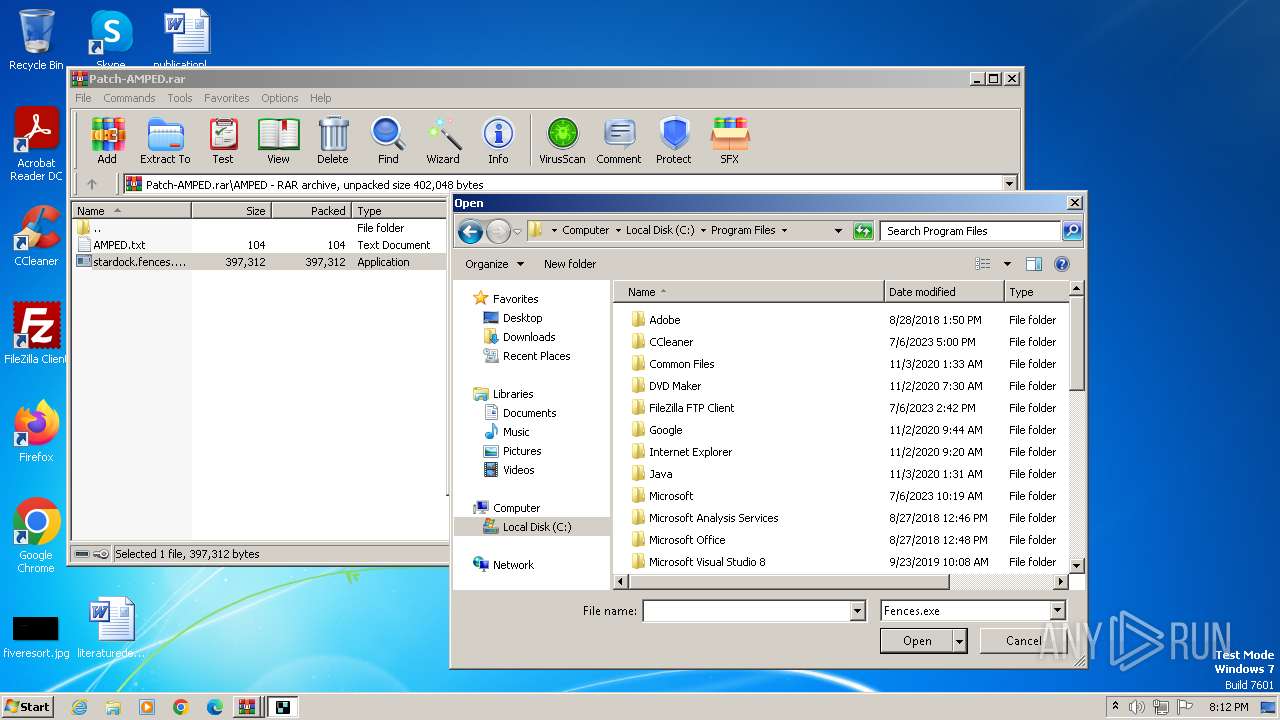Select Desktop under Favorites

[x=522, y=318]
